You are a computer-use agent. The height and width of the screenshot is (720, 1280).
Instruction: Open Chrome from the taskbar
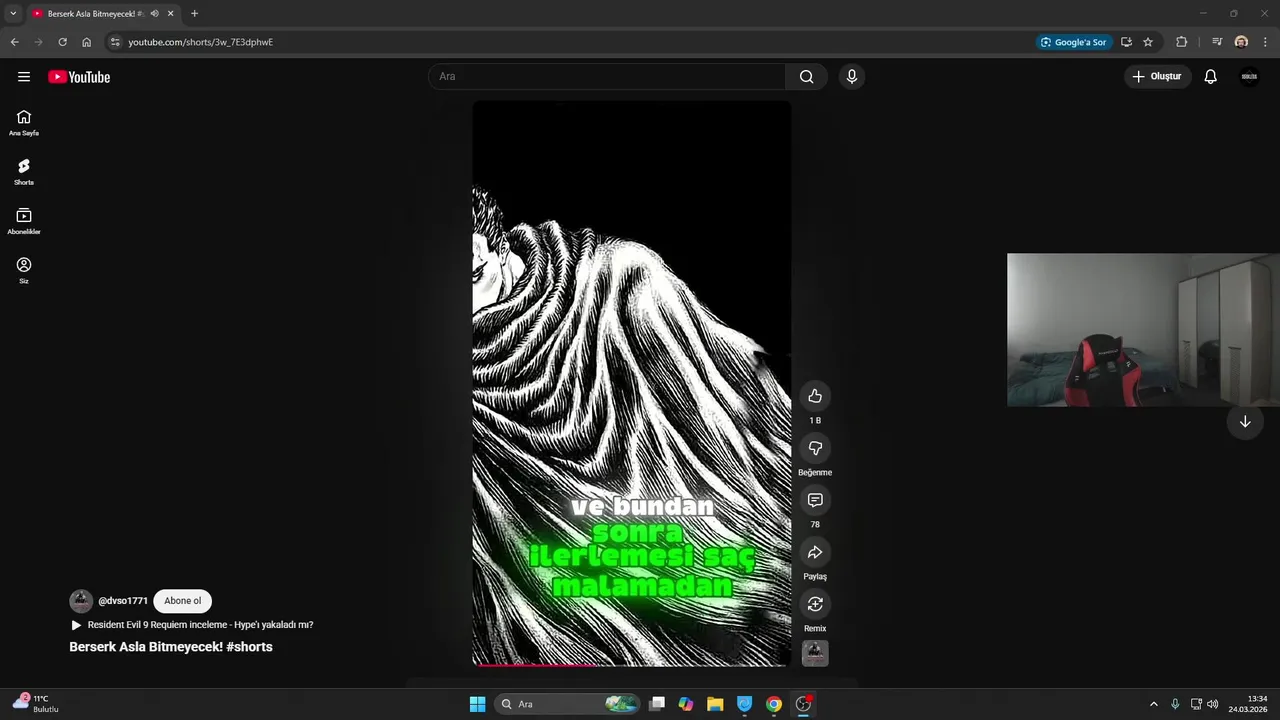[x=773, y=704]
